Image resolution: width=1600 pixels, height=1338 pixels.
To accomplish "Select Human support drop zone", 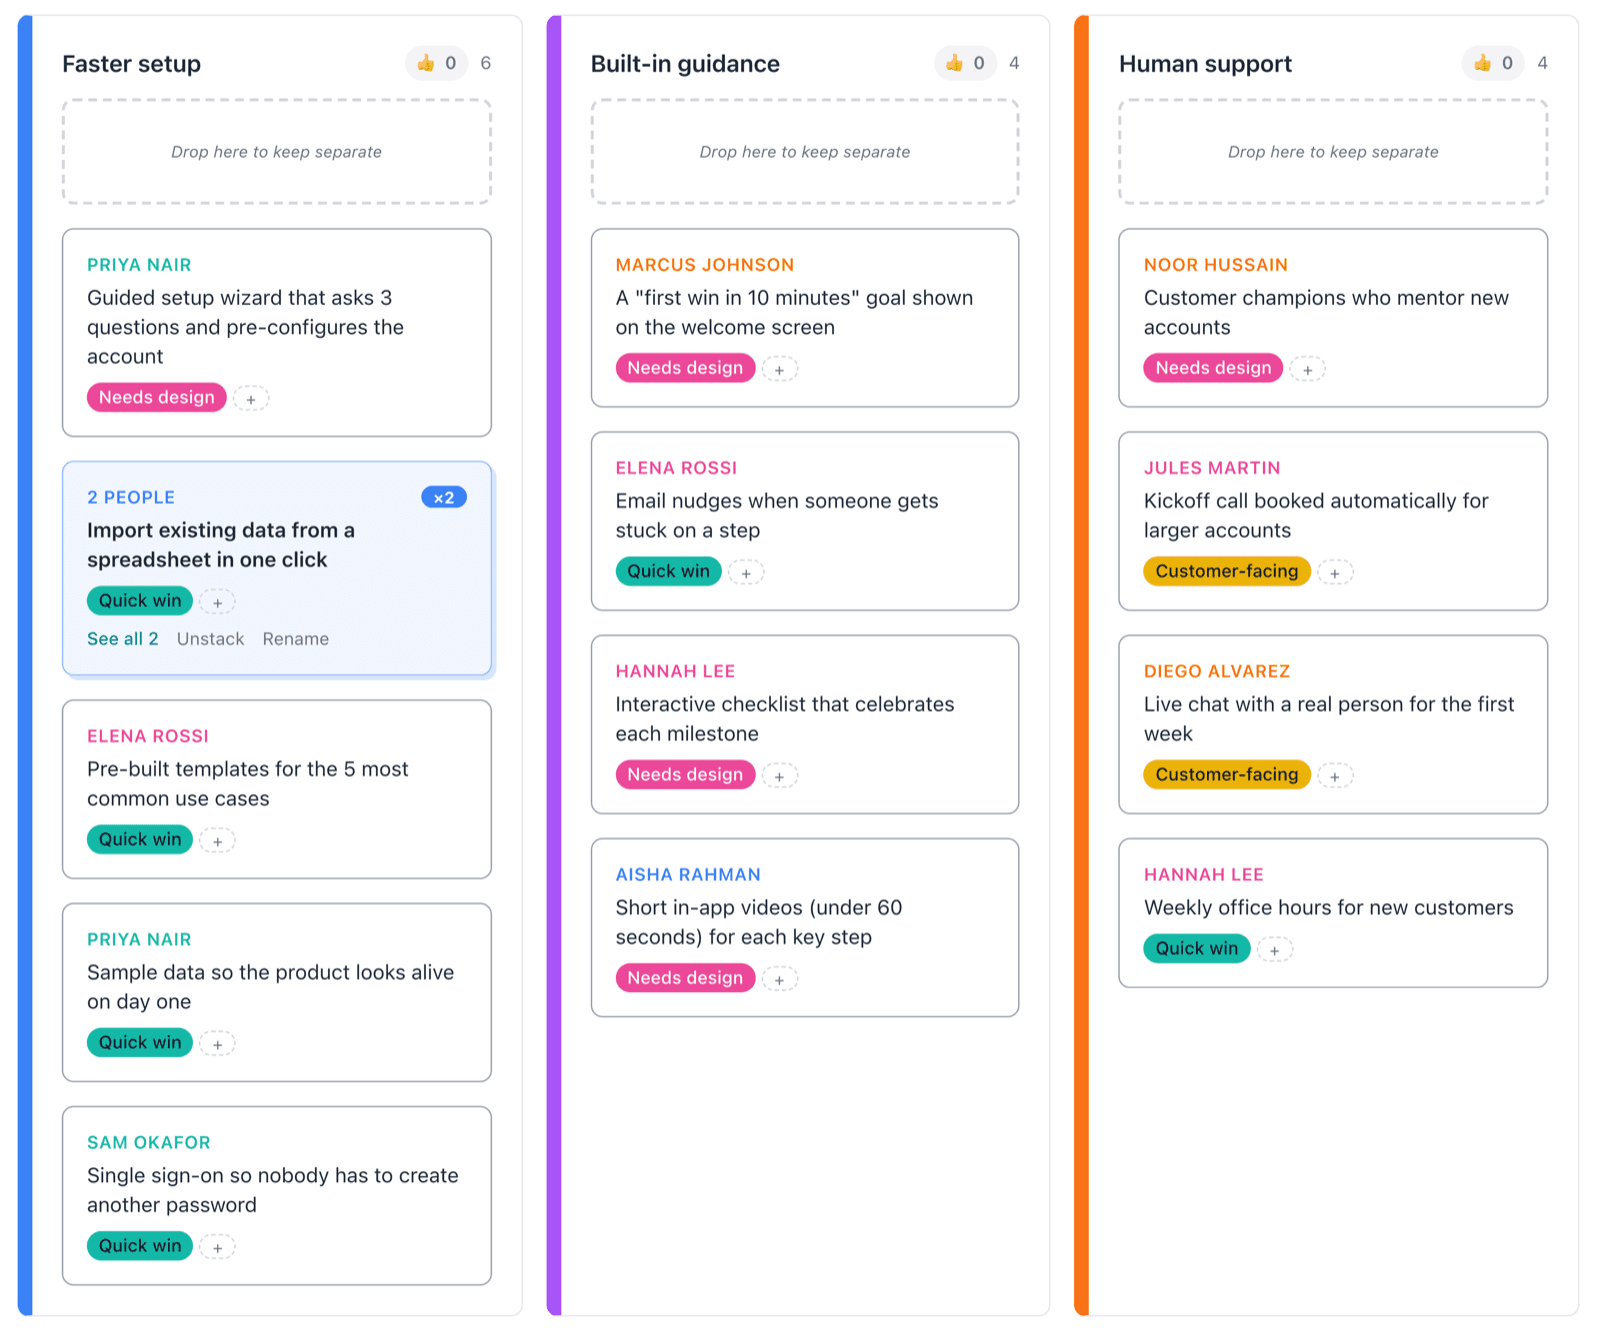I will click(1333, 152).
